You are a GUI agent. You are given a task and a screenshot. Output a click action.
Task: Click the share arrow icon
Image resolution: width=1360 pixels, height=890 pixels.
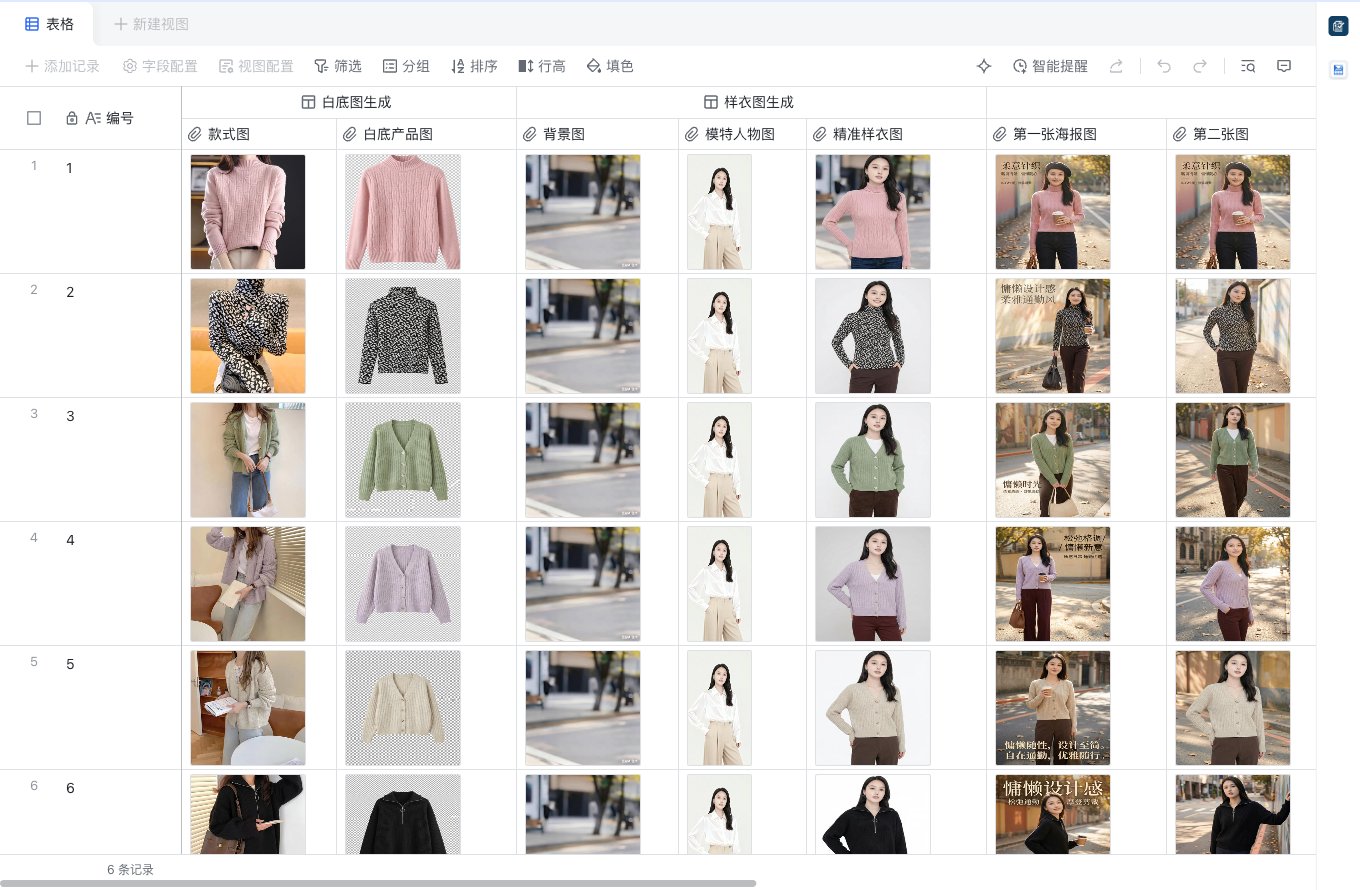tap(1116, 66)
